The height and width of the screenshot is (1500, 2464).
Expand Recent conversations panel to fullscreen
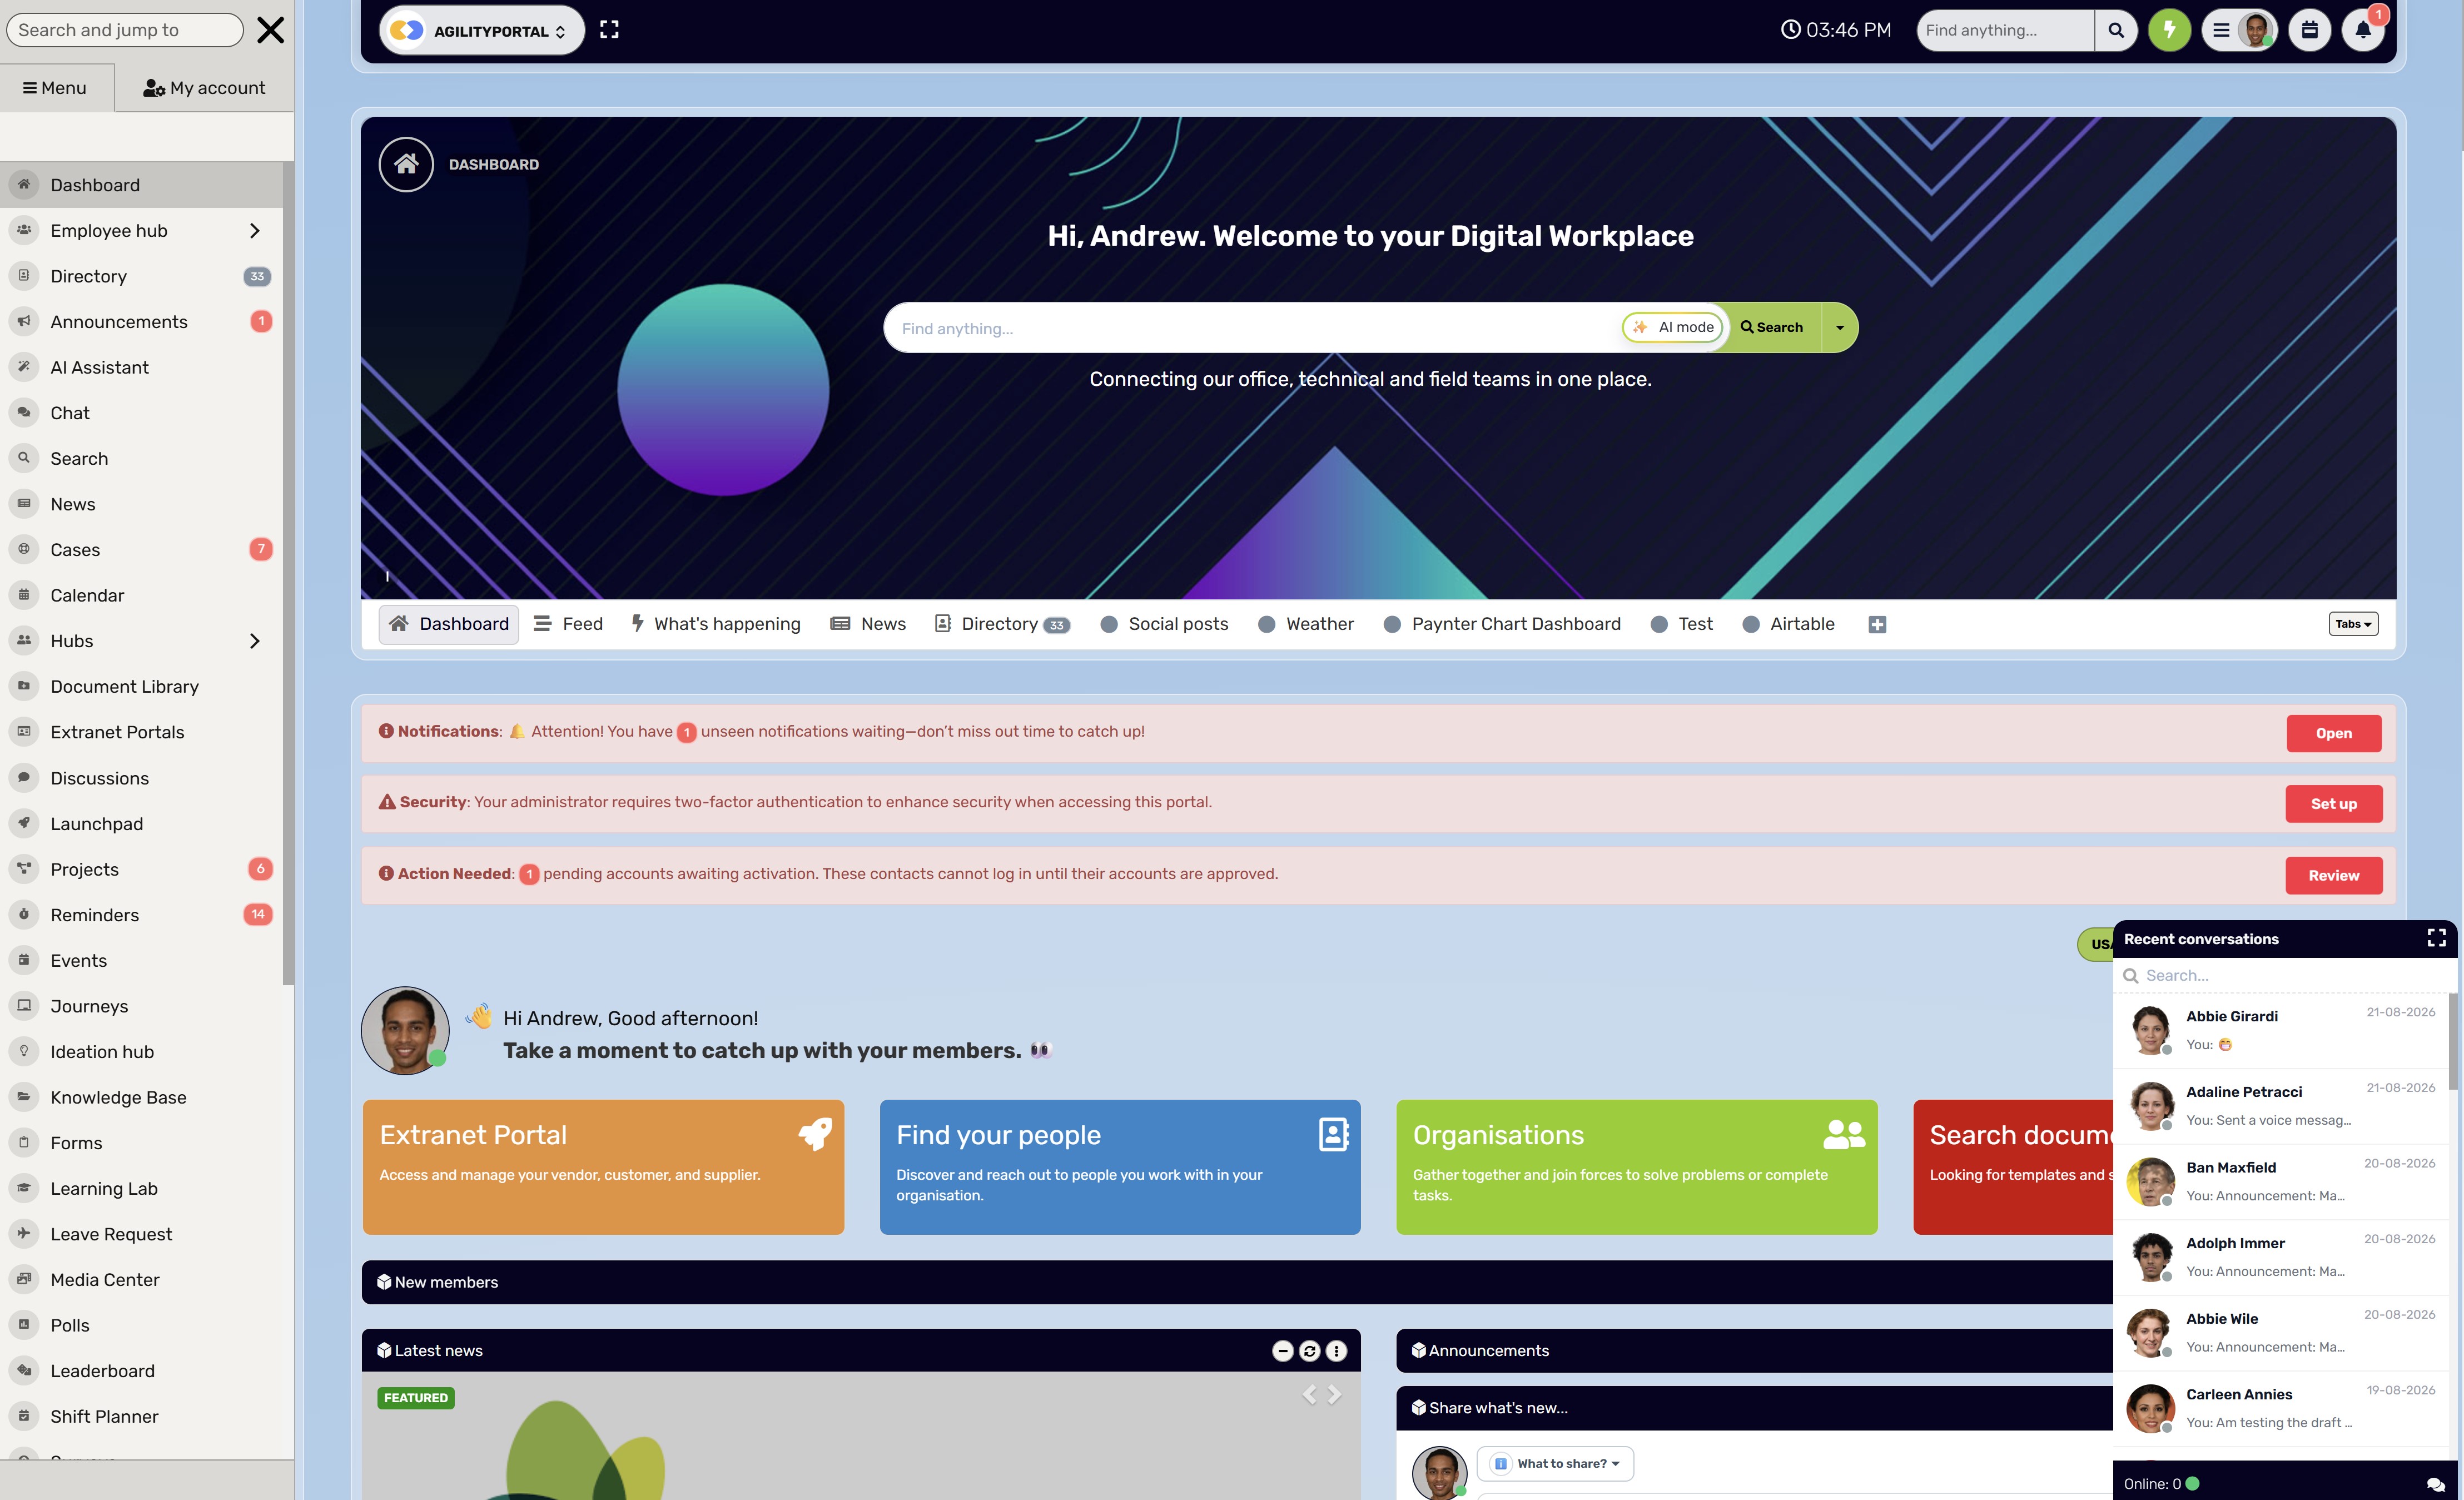(x=2436, y=938)
